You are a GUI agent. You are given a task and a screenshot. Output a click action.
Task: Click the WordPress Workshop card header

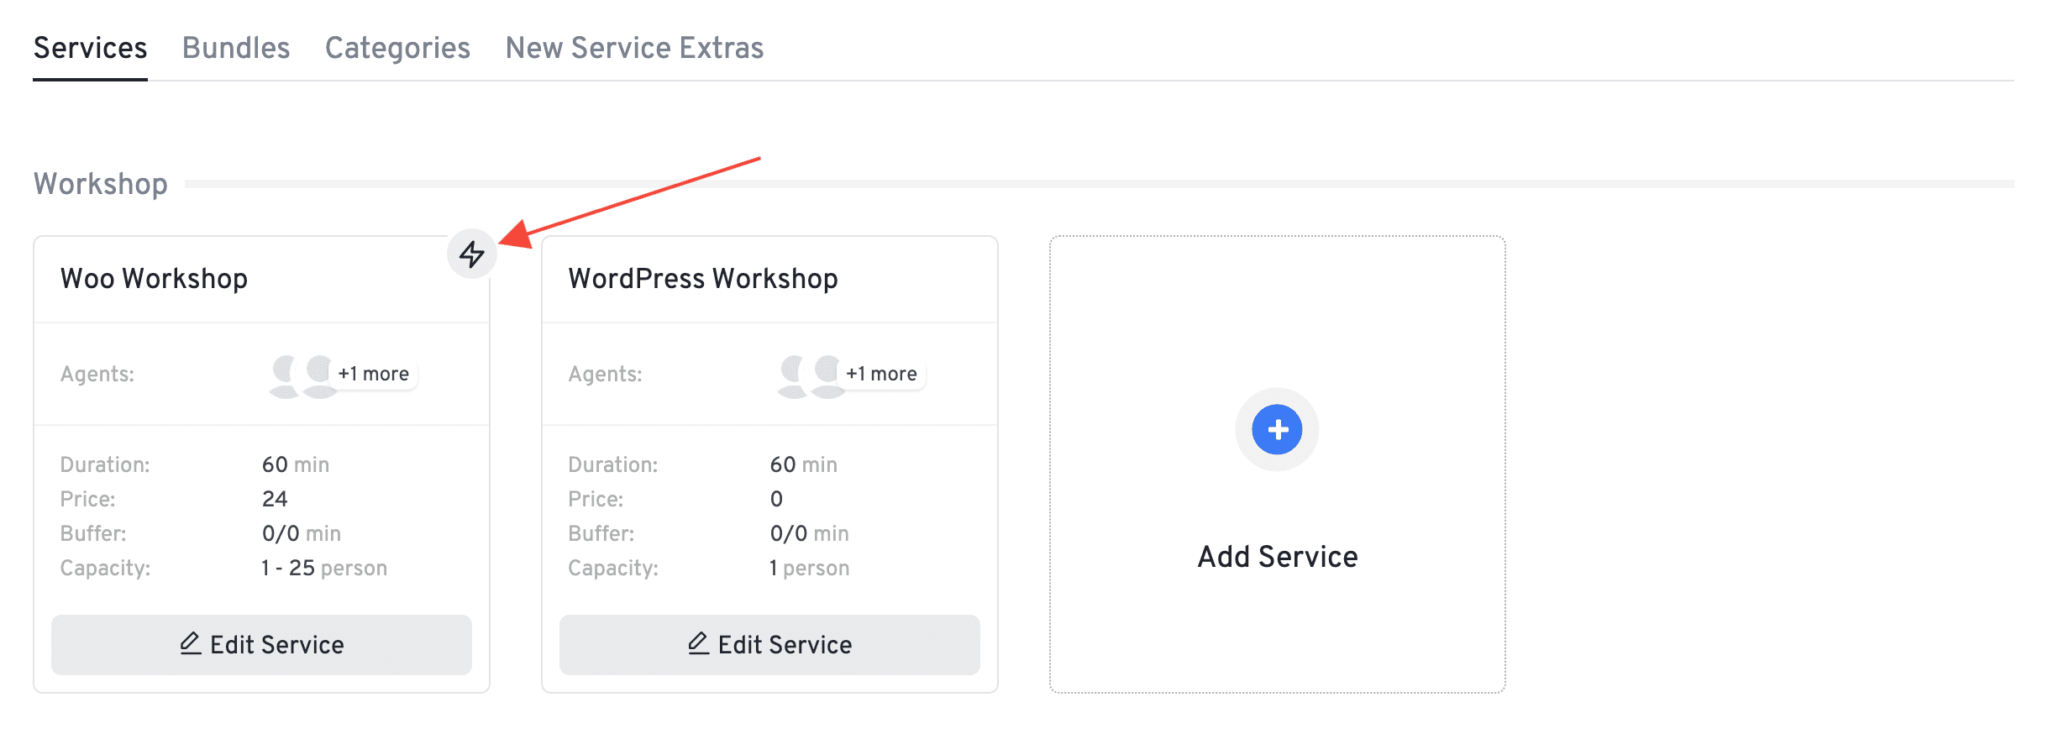(703, 278)
